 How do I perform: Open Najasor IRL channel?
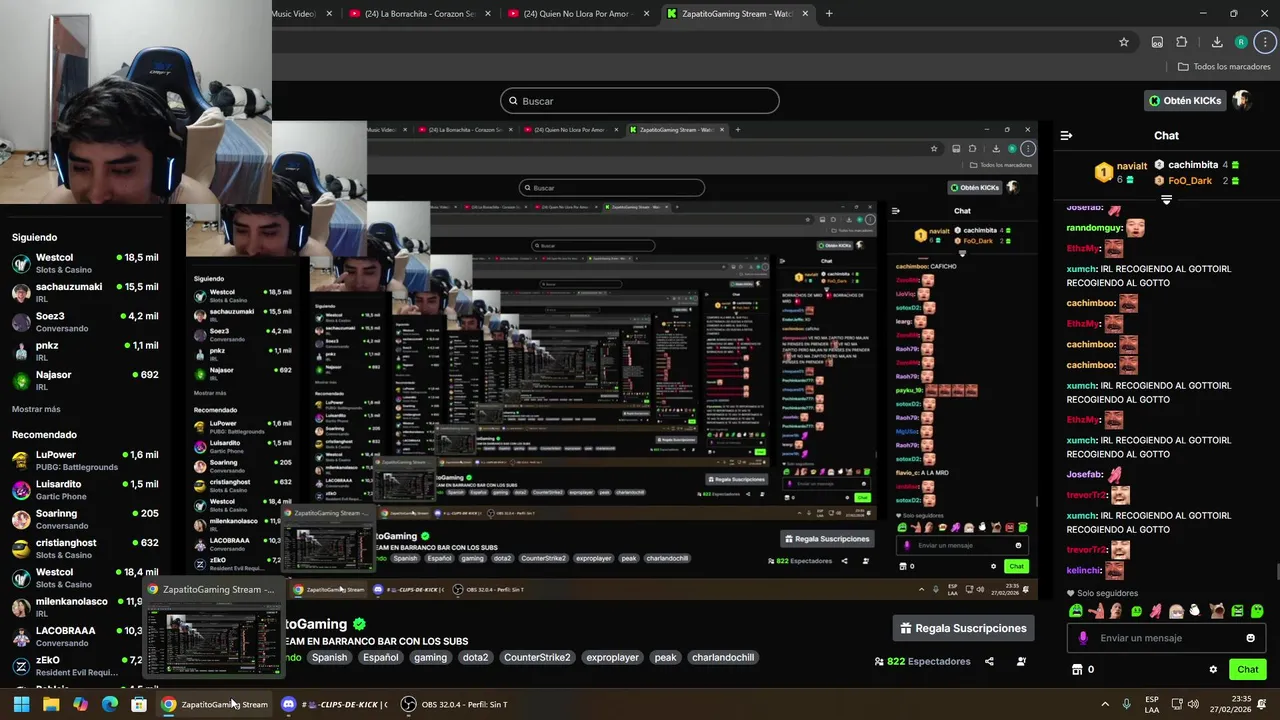[85, 380]
